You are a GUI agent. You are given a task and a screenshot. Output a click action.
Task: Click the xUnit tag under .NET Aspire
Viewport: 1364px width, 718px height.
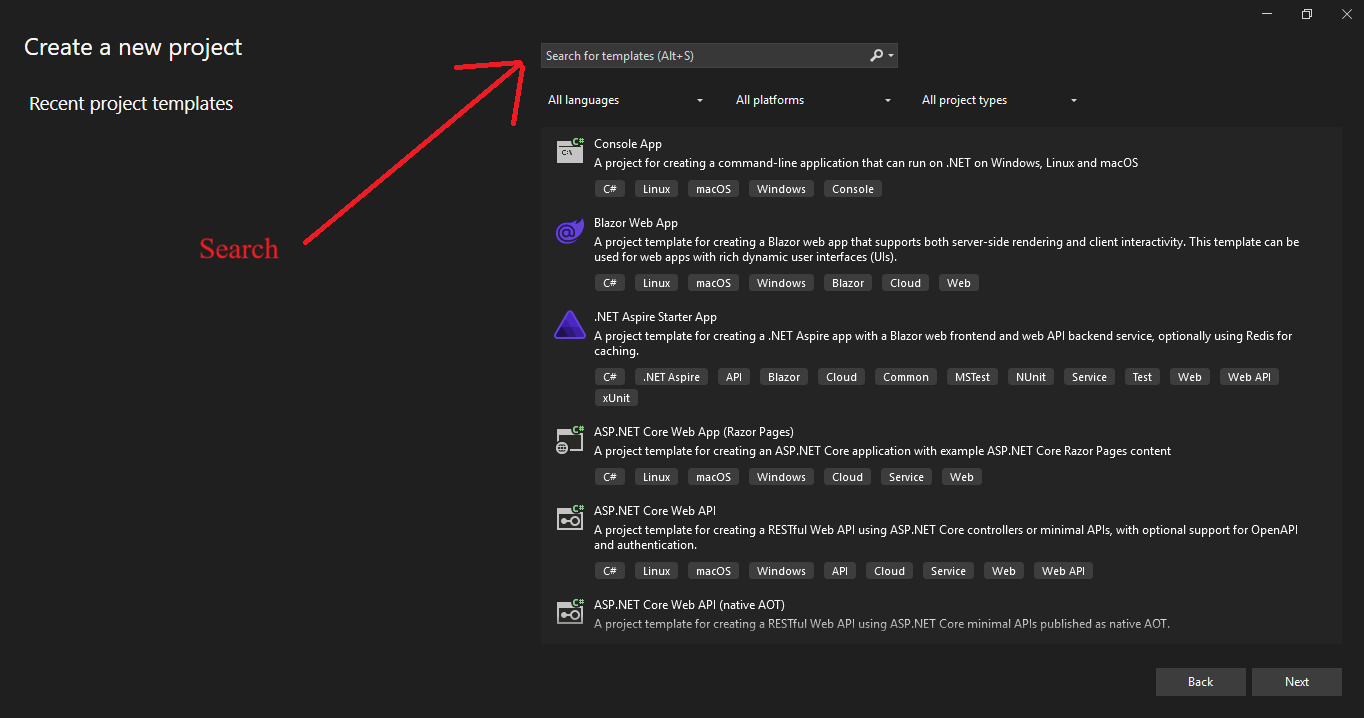[x=616, y=398]
